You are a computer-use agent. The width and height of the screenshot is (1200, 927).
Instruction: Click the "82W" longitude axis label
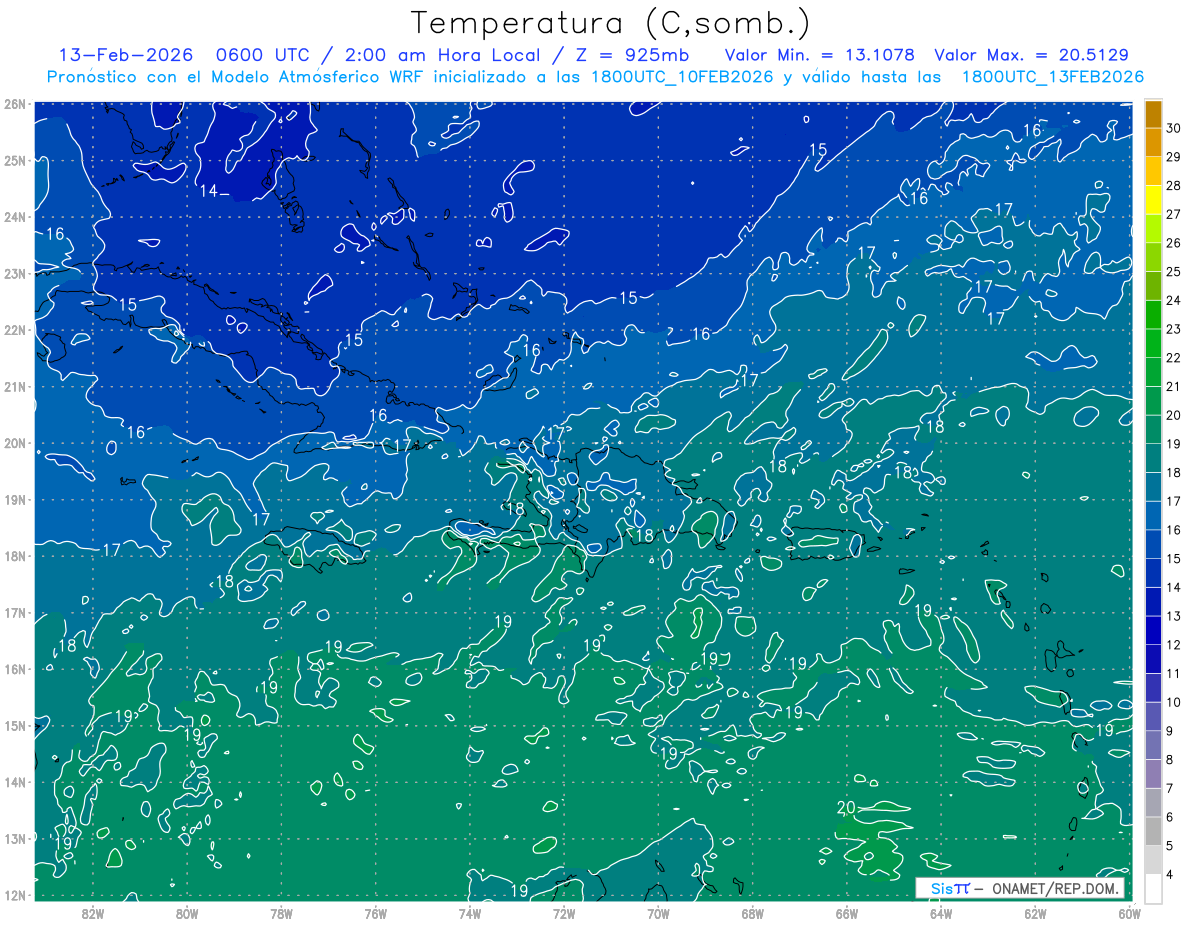92,912
